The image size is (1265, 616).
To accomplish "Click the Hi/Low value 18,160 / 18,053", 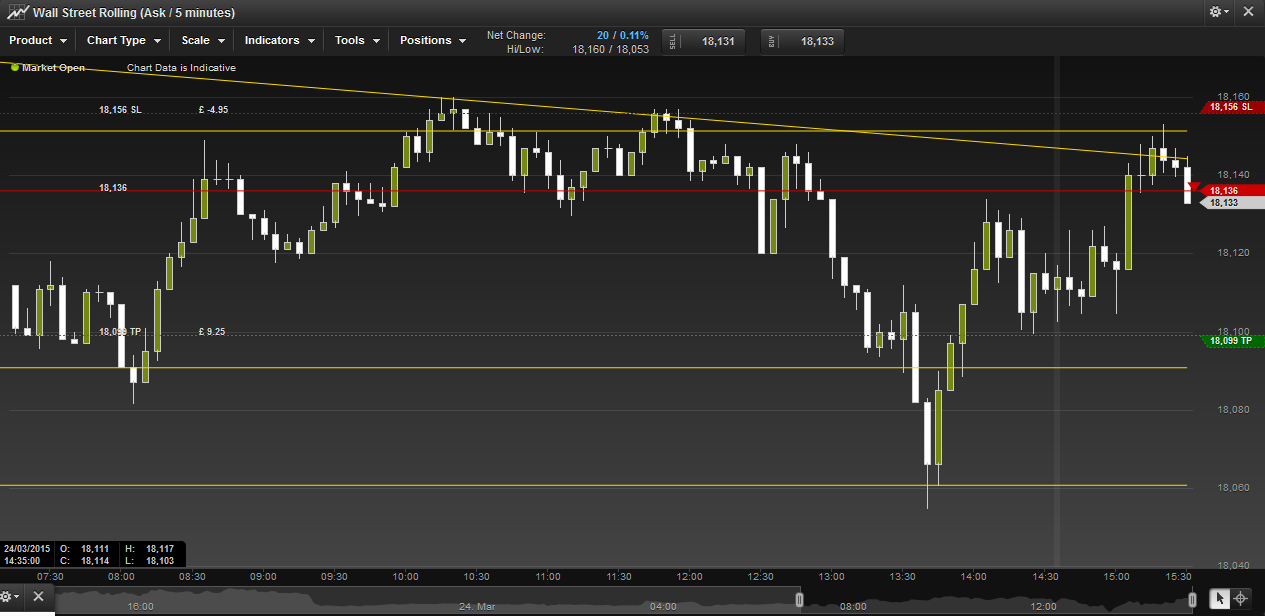I will pos(610,49).
